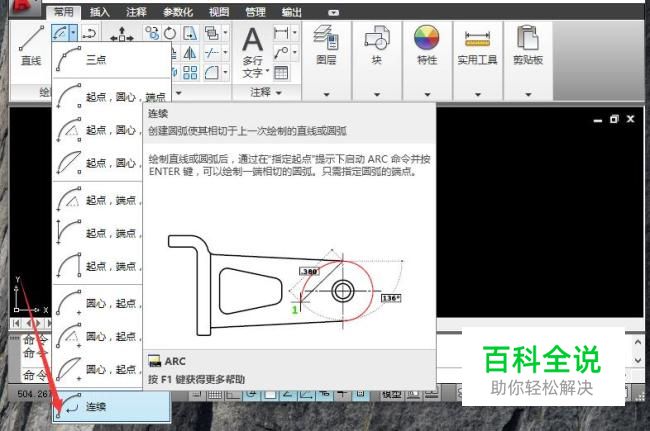650x431 pixels.
Task: Switch to the 注释 ribbon tab
Action: (136, 12)
